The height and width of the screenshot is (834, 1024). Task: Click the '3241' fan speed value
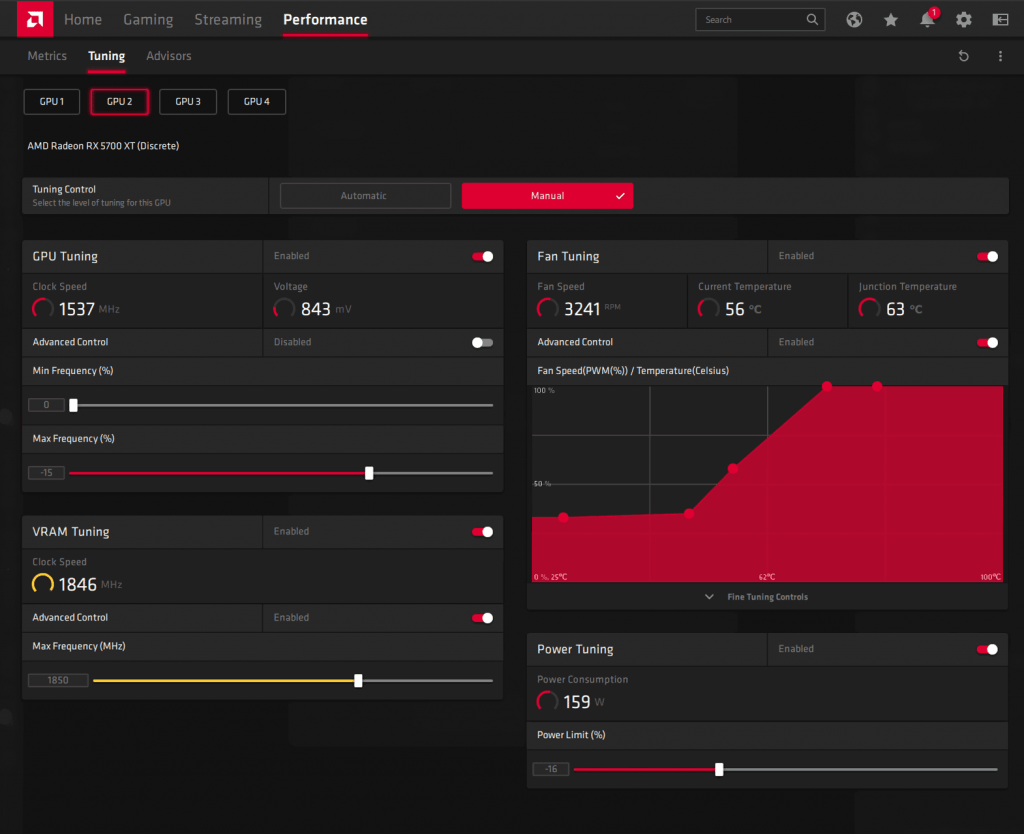tap(582, 309)
